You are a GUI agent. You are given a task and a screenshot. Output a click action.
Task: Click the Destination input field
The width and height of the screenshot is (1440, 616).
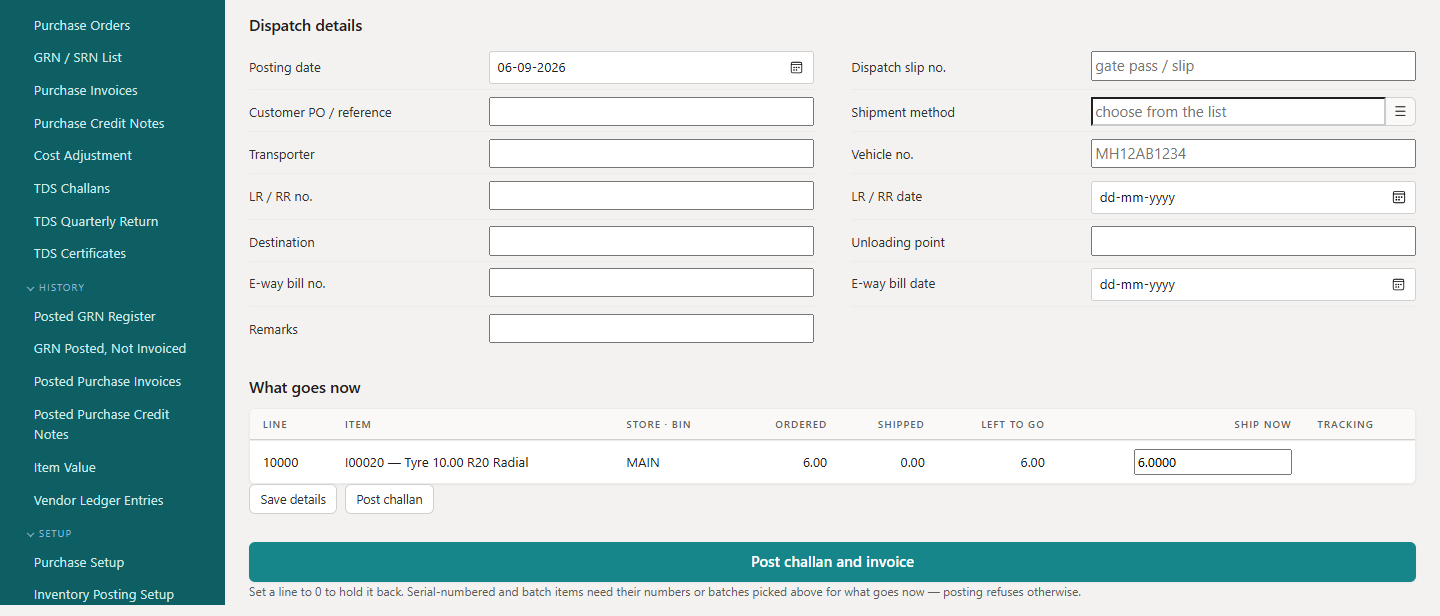[651, 241]
